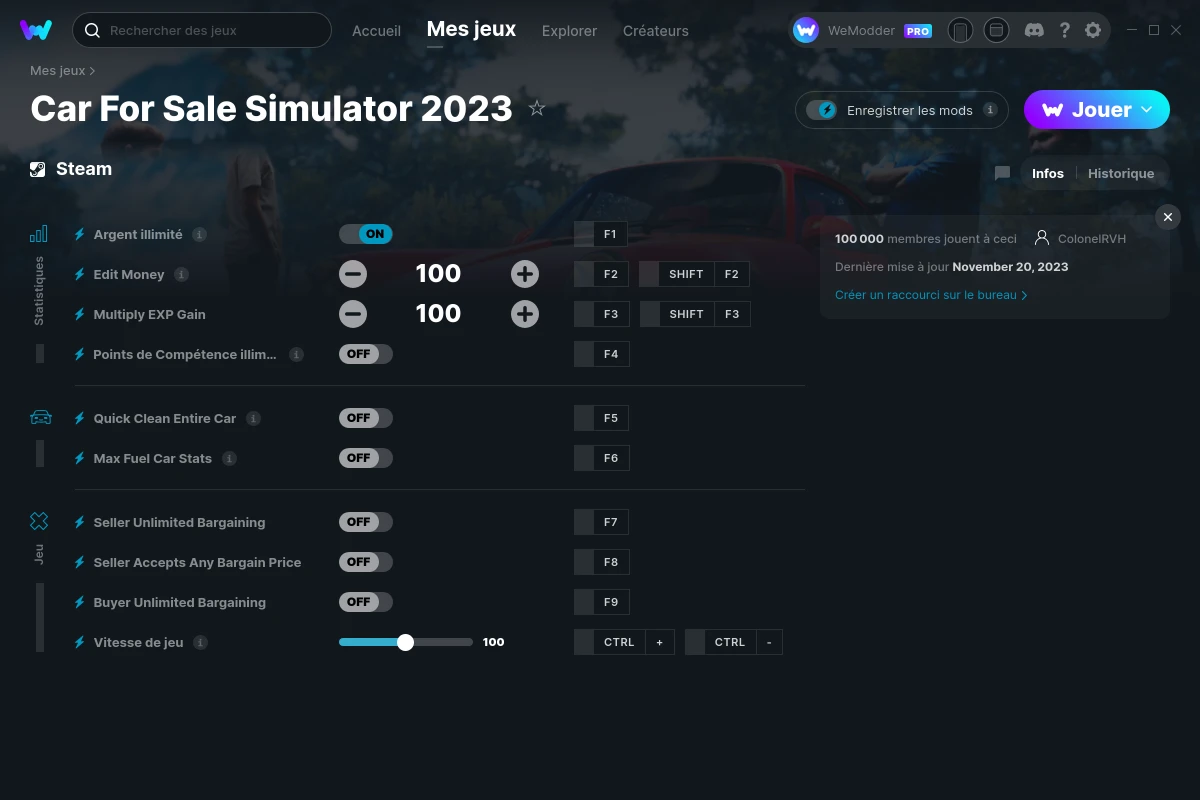This screenshot has width=1200, height=800.
Task: Close the info panel
Action: (1167, 217)
